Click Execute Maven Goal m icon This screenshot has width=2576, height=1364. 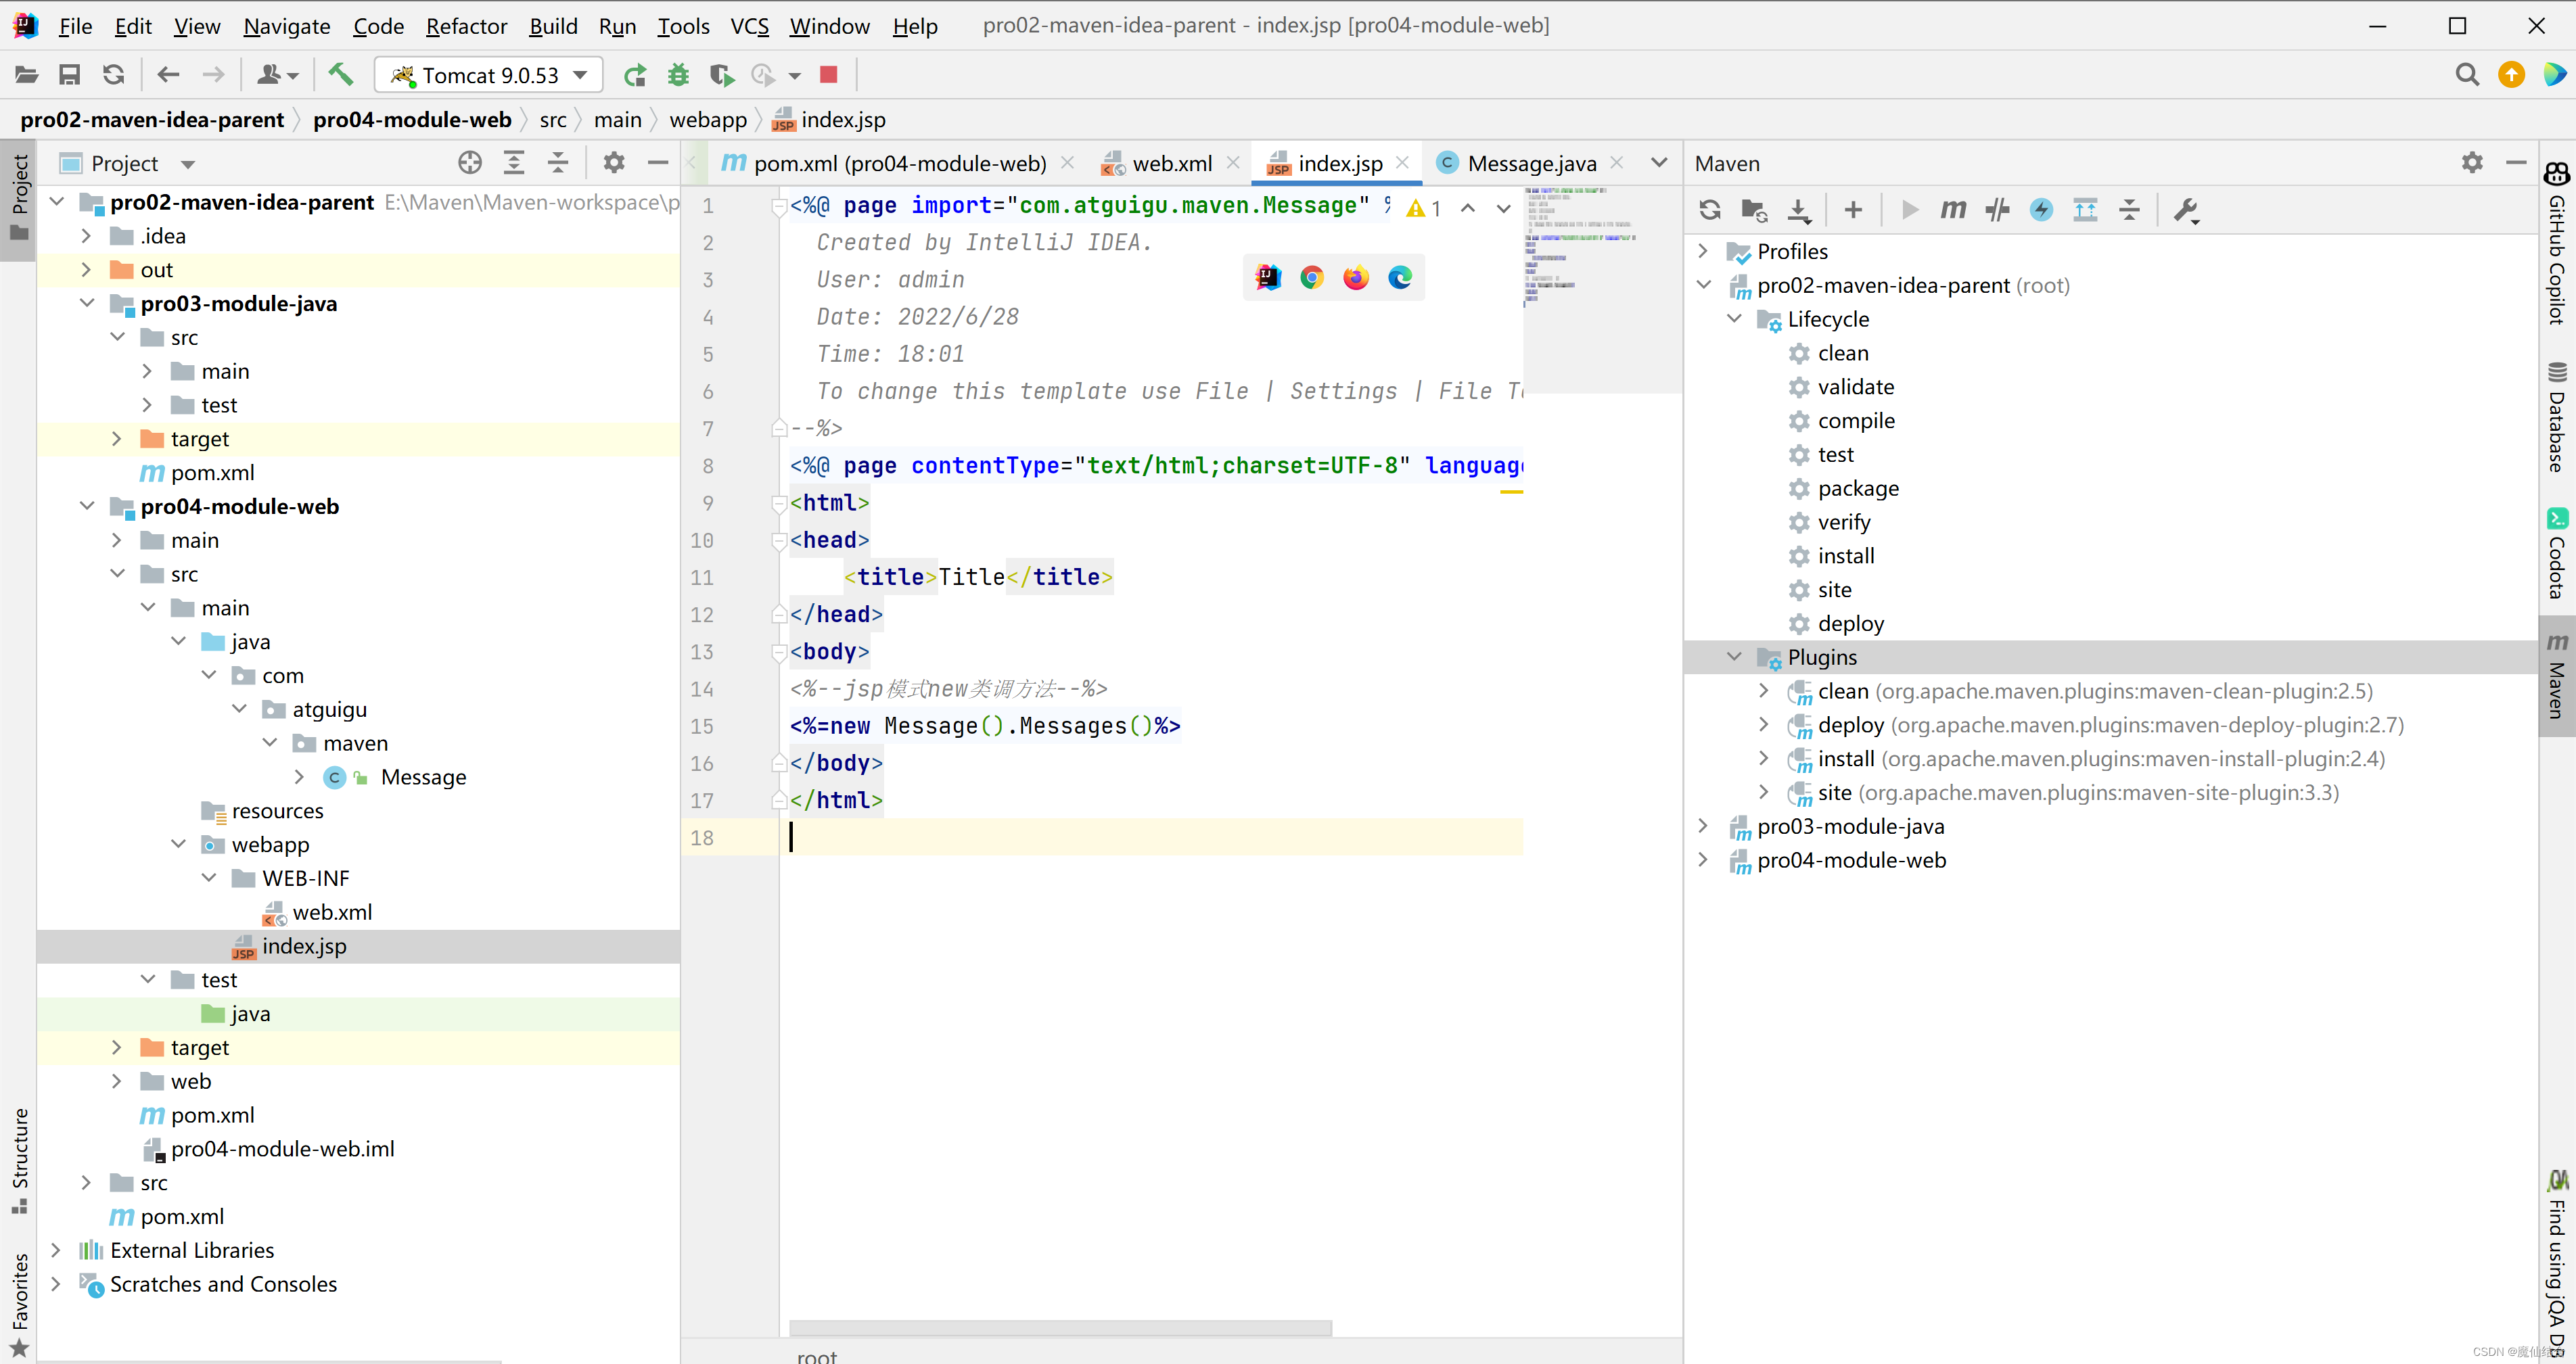[x=1953, y=210]
